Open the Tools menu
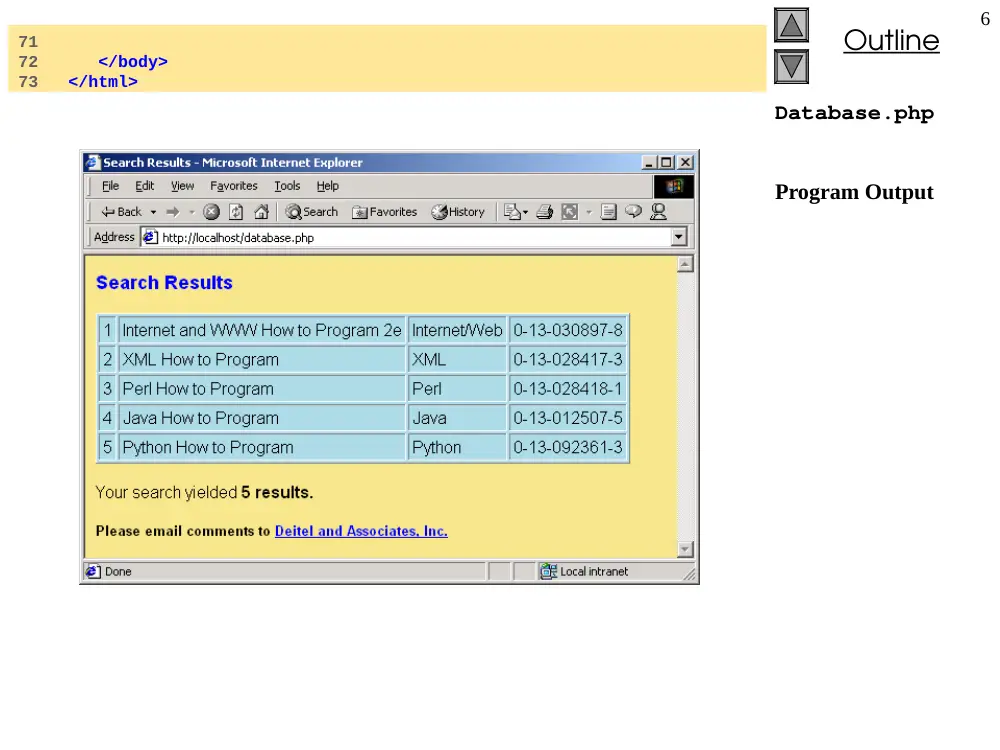Screen dimensions: 1000x750 [x=287, y=186]
